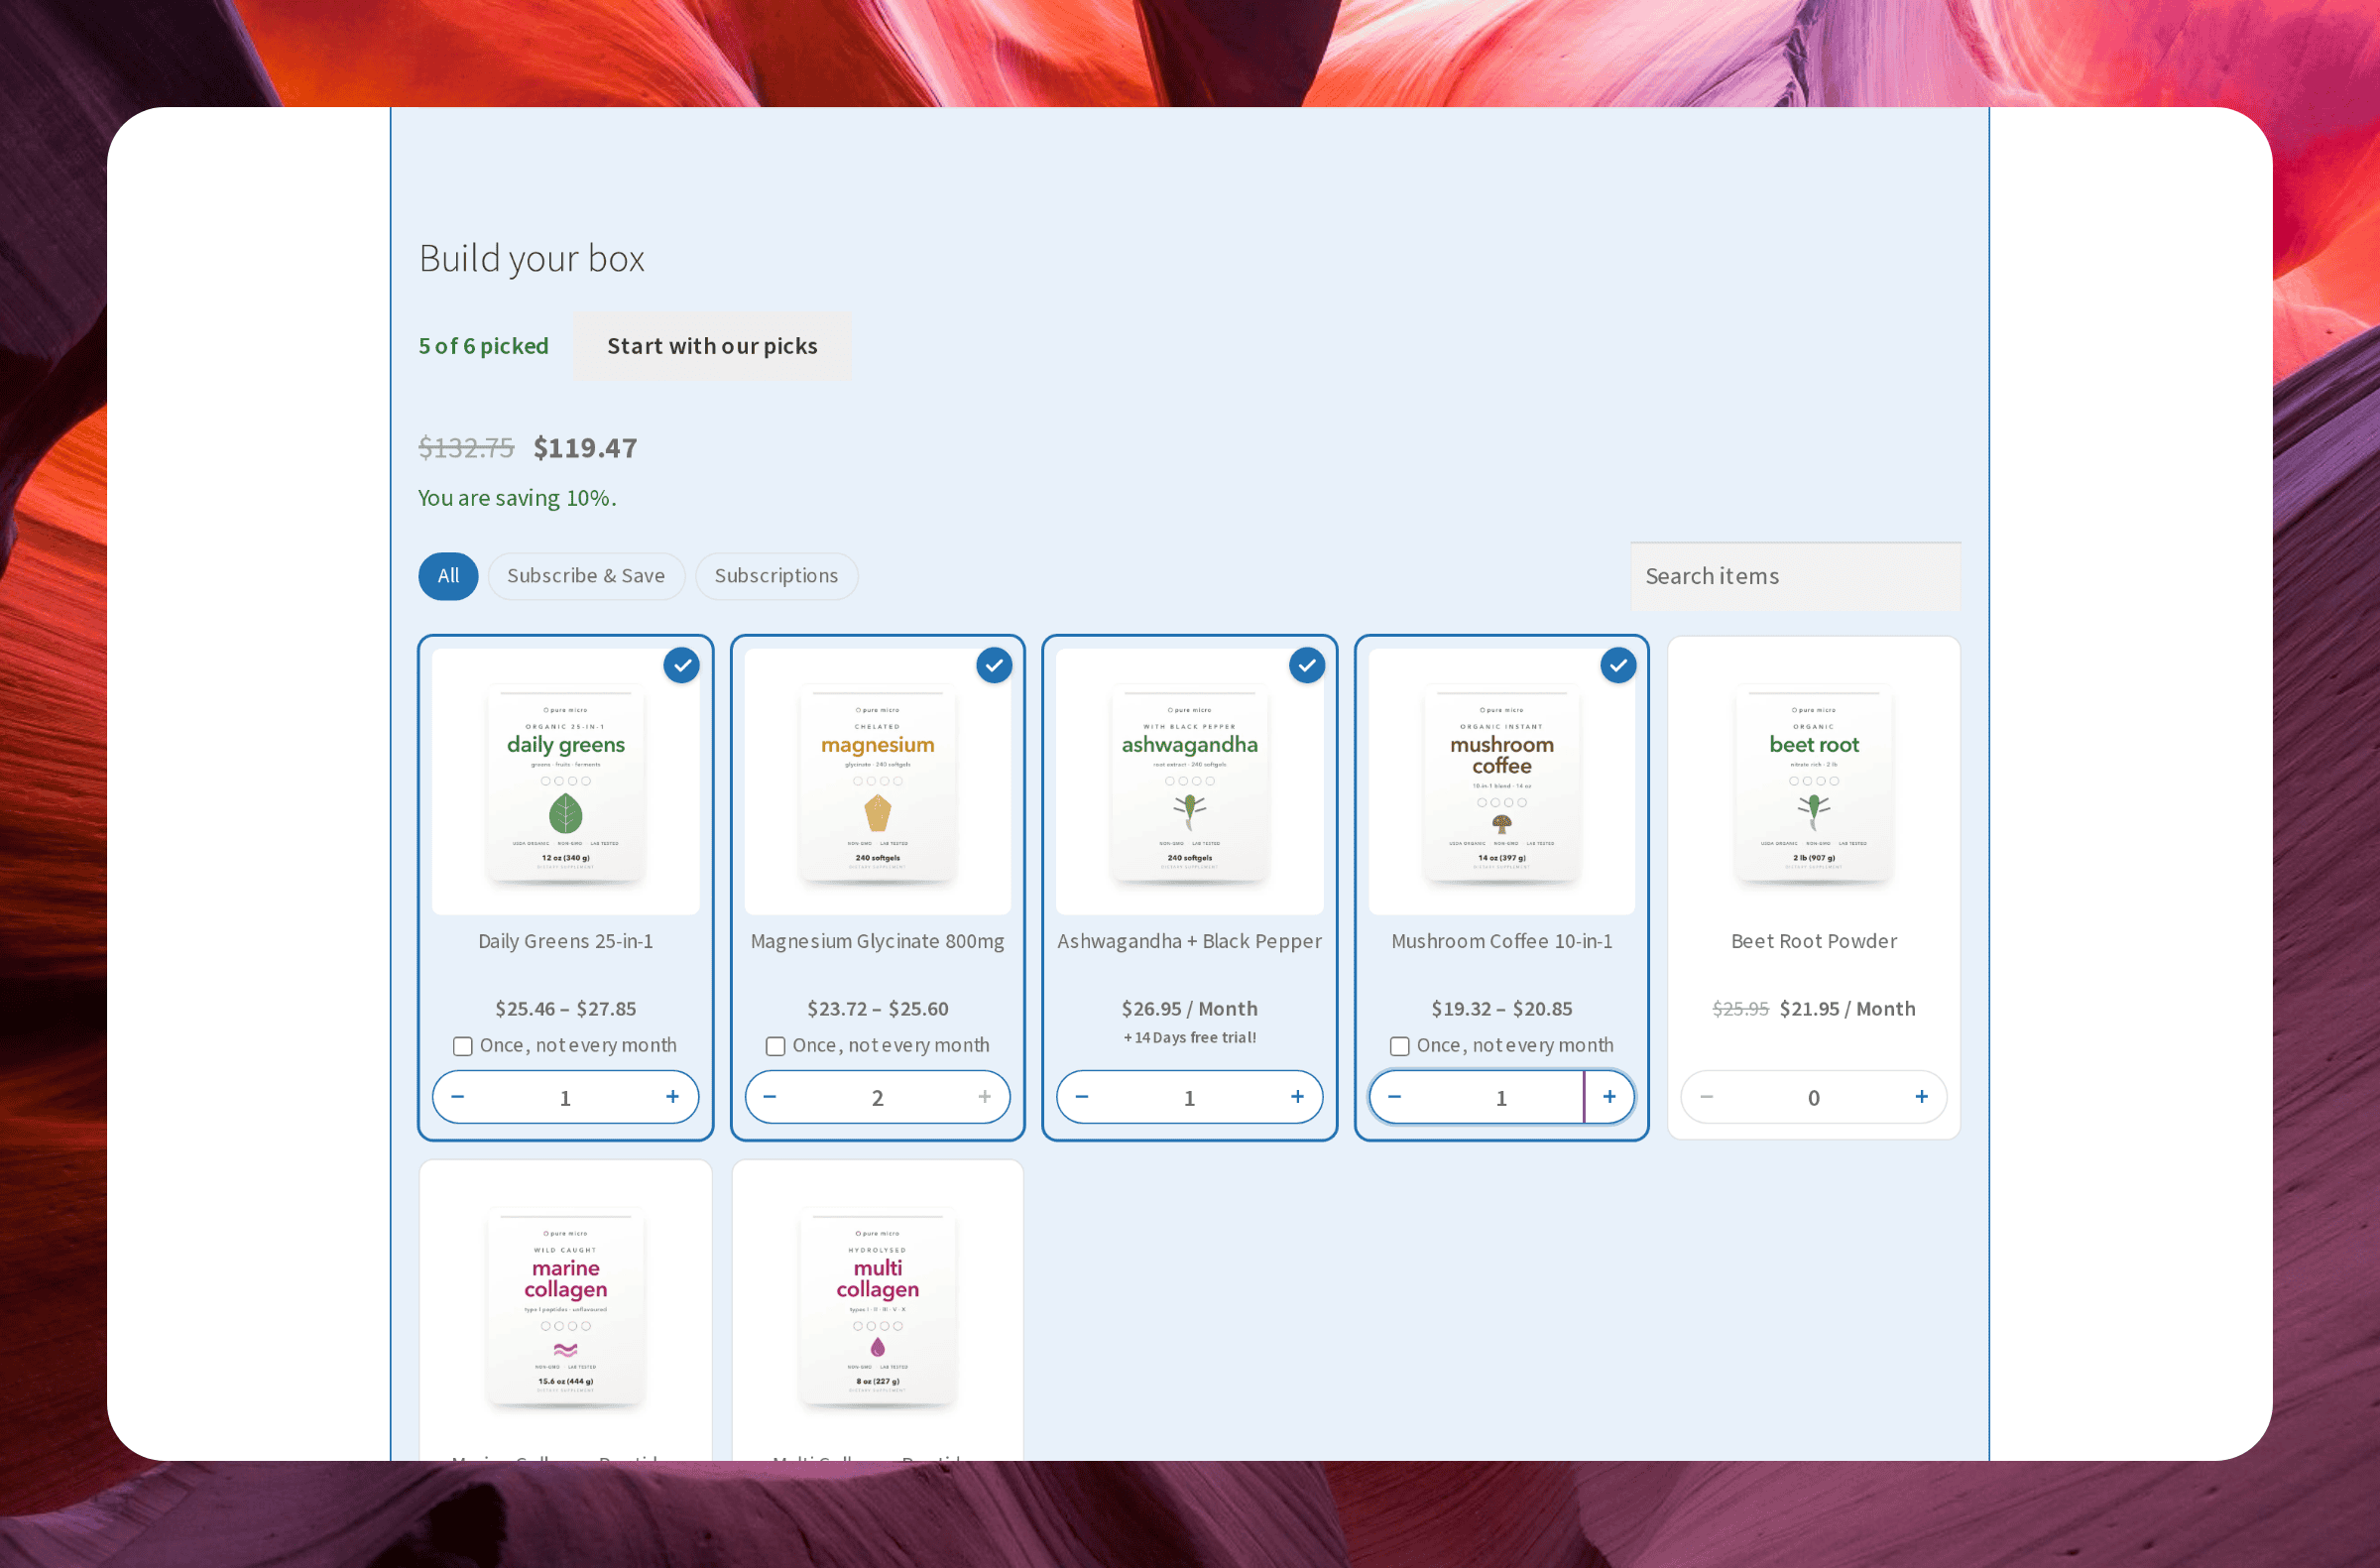Click the 'You are saving 10%.' message
The image size is (2380, 1568).
(x=517, y=498)
